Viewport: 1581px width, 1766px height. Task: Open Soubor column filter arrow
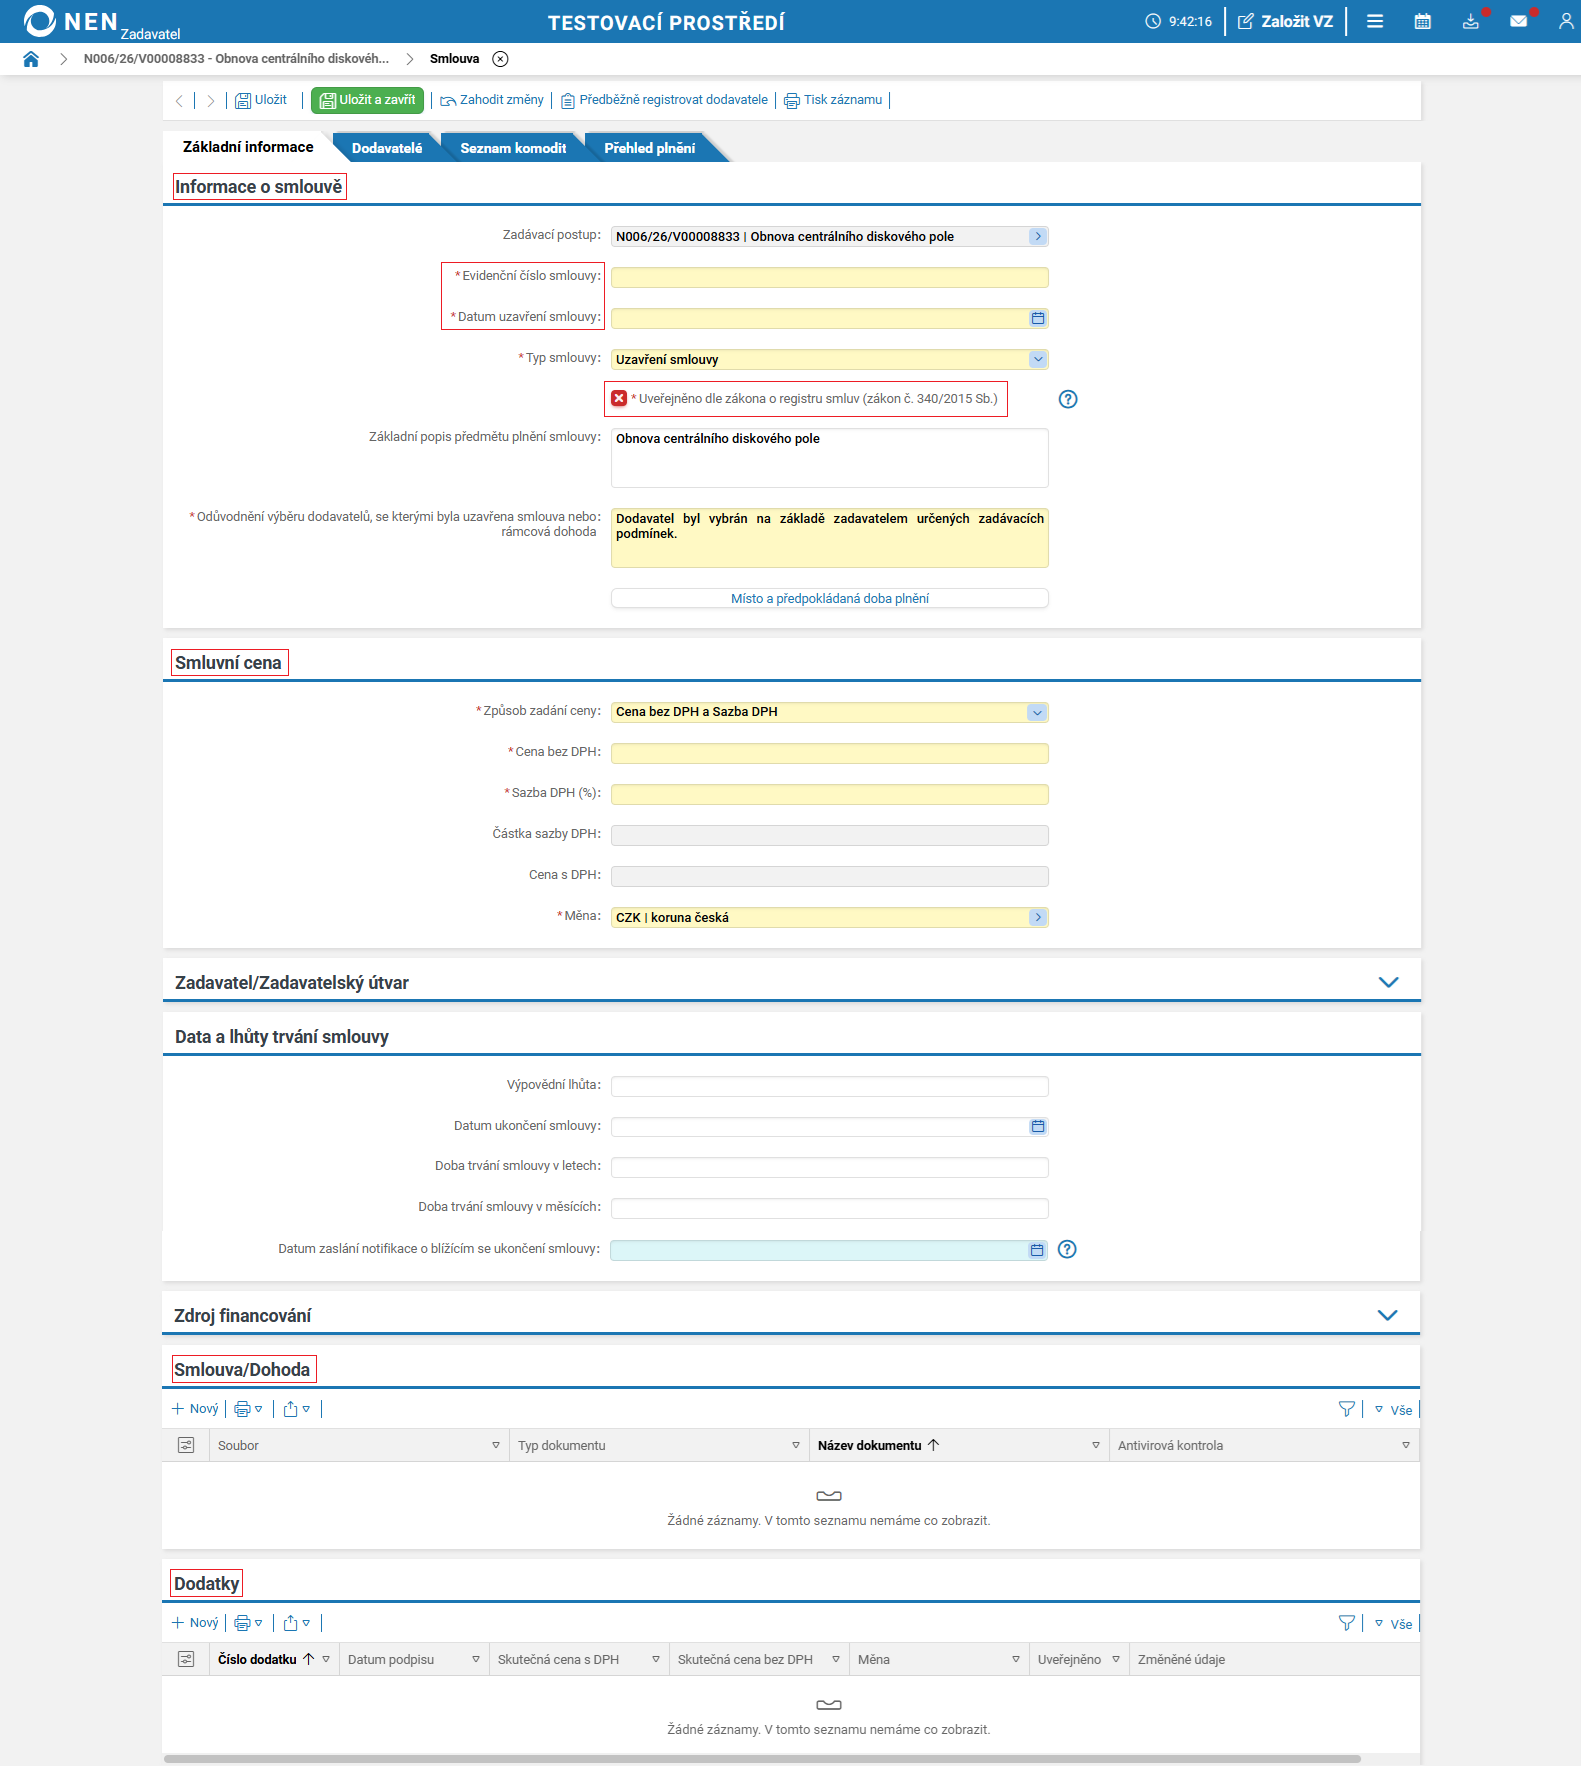click(x=496, y=1445)
